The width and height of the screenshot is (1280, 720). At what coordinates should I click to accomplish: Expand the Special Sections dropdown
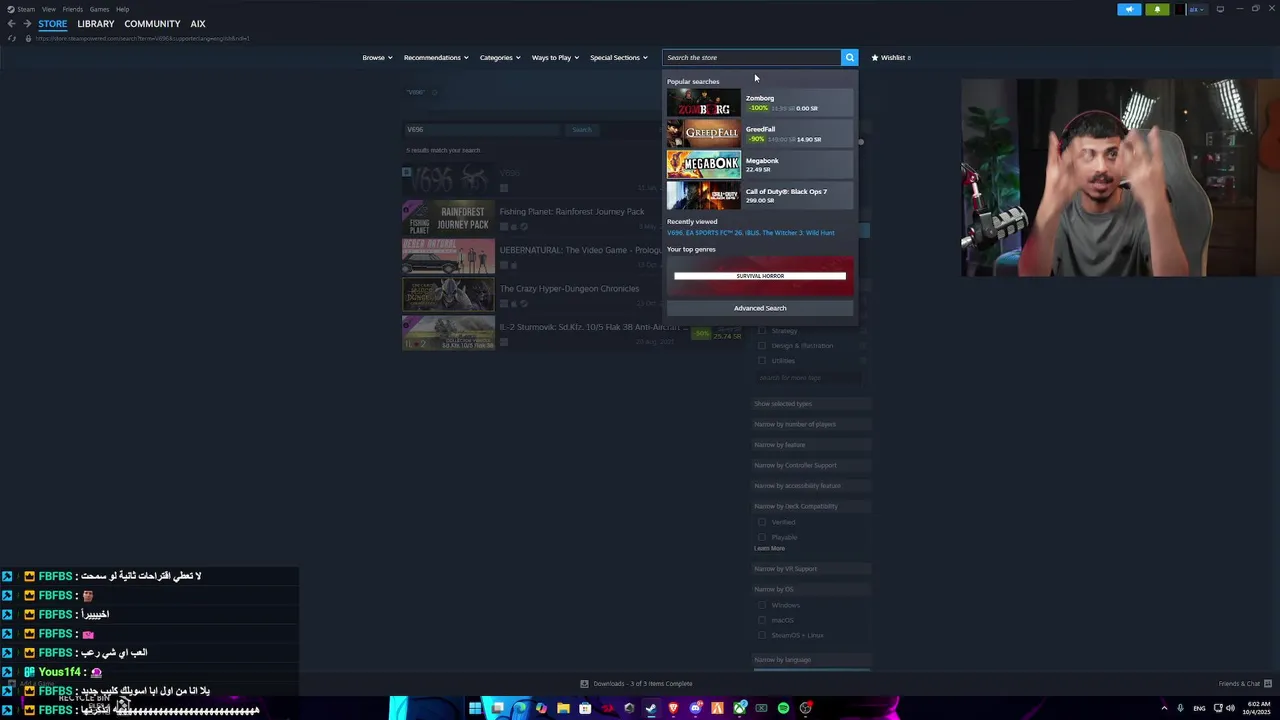618,57
